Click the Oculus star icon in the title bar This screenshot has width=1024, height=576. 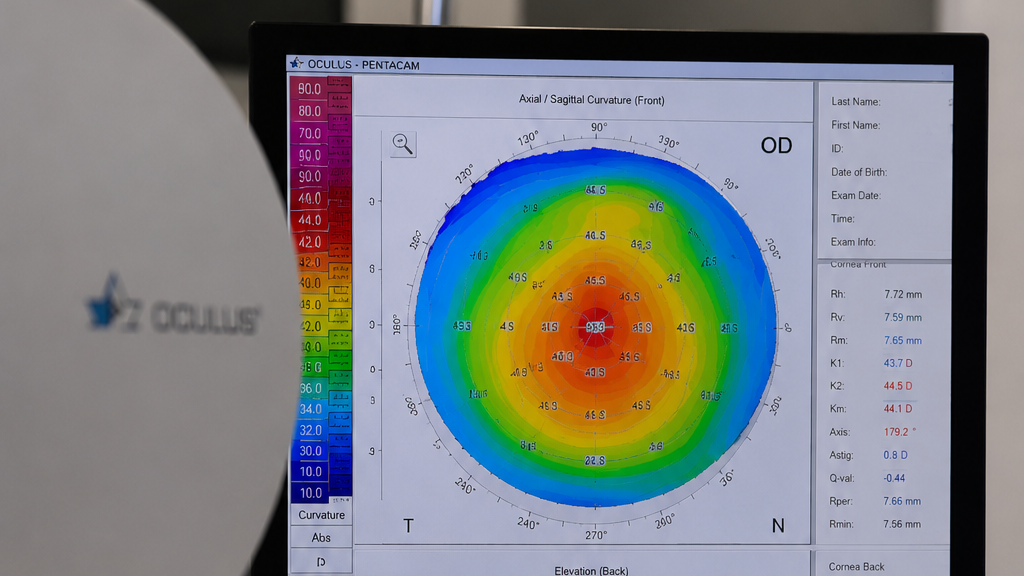pos(296,63)
